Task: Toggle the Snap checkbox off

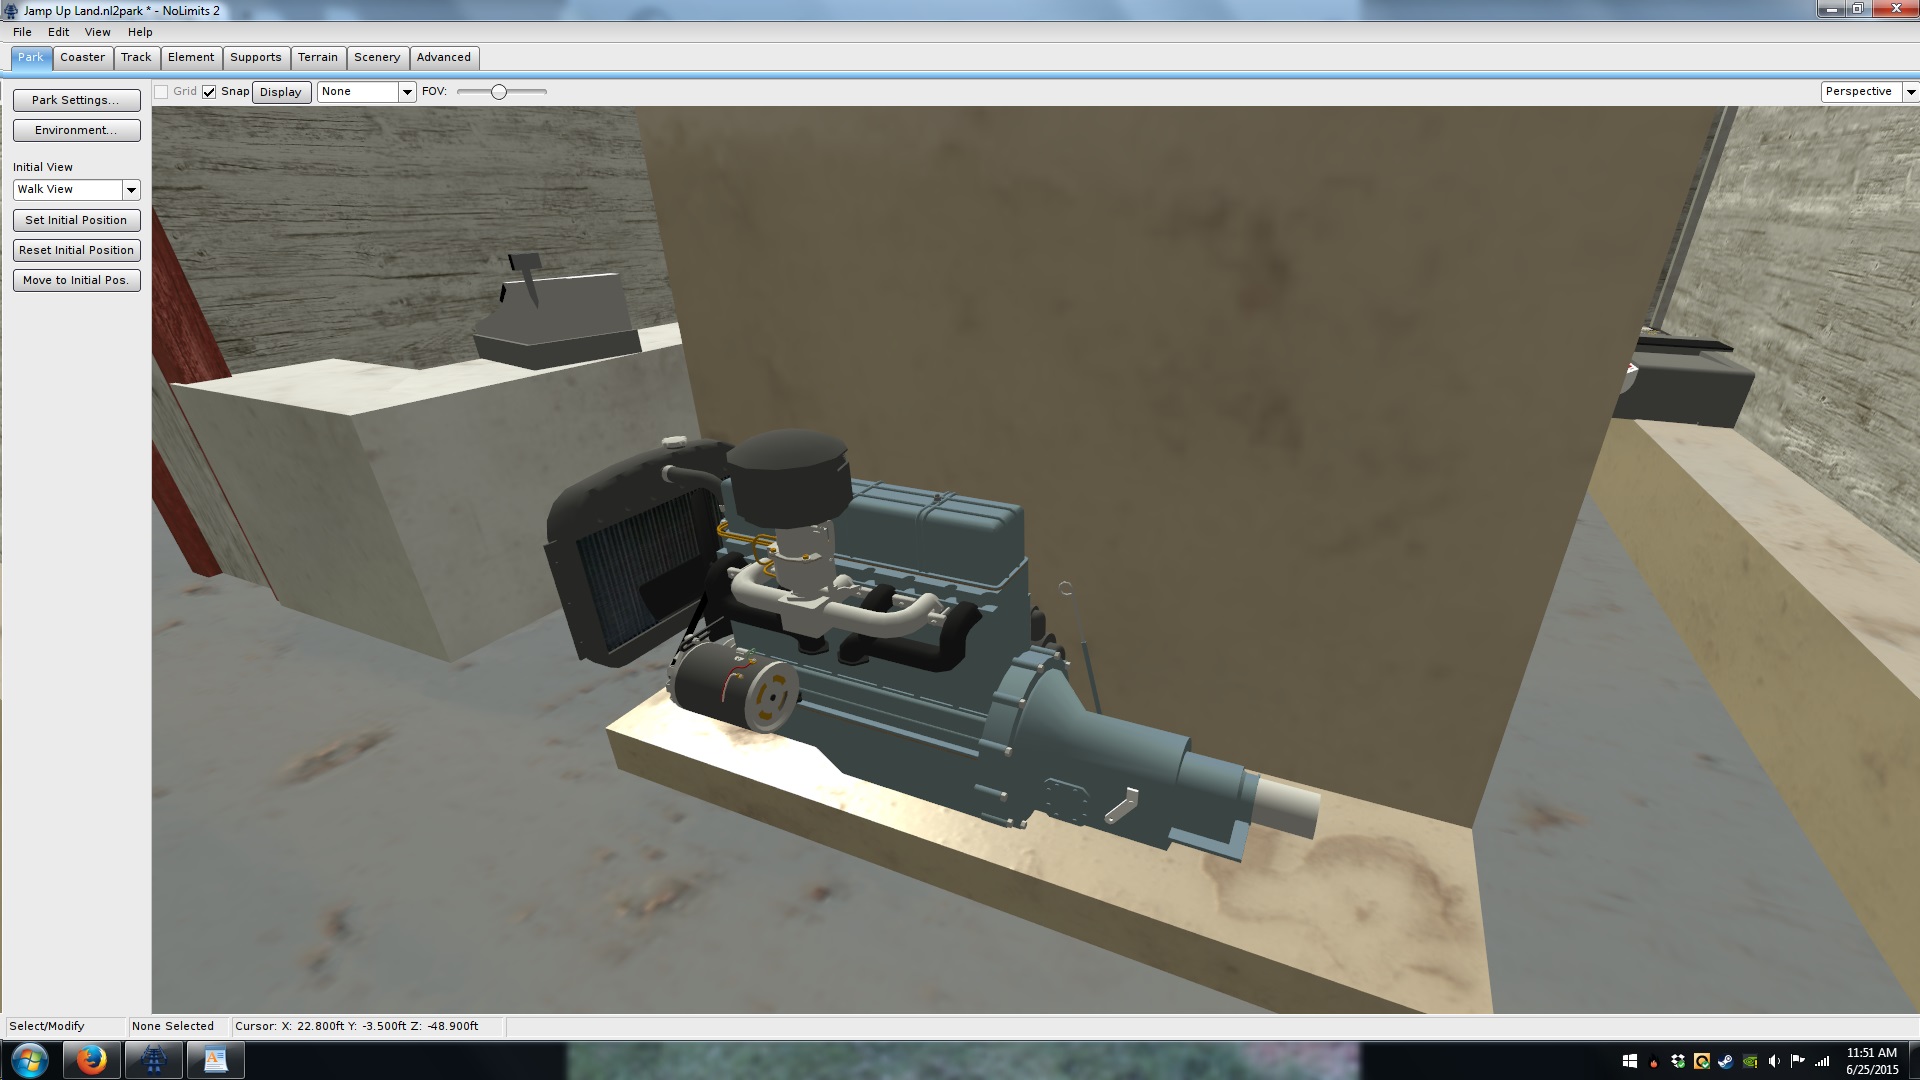Action: (209, 92)
